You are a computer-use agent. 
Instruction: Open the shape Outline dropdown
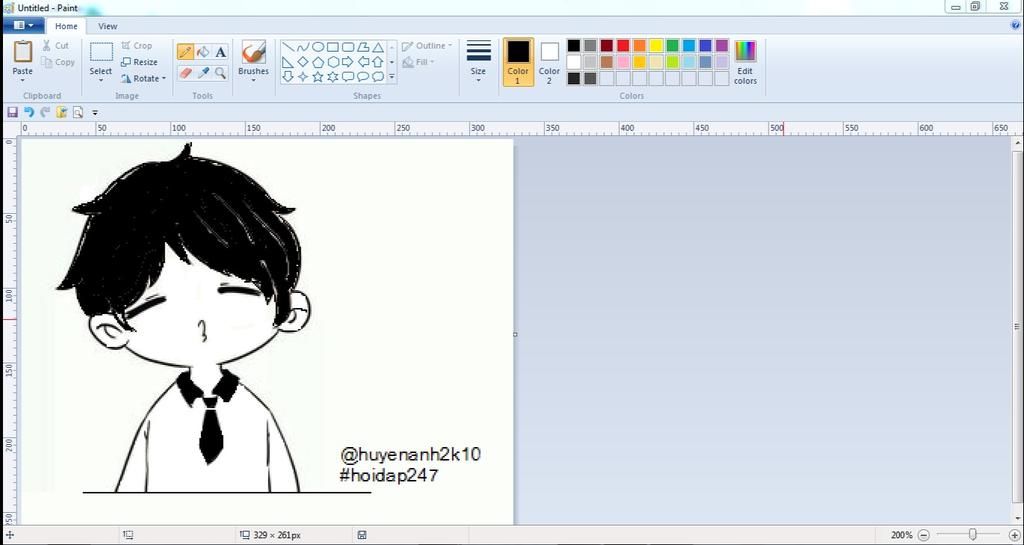[x=427, y=46]
